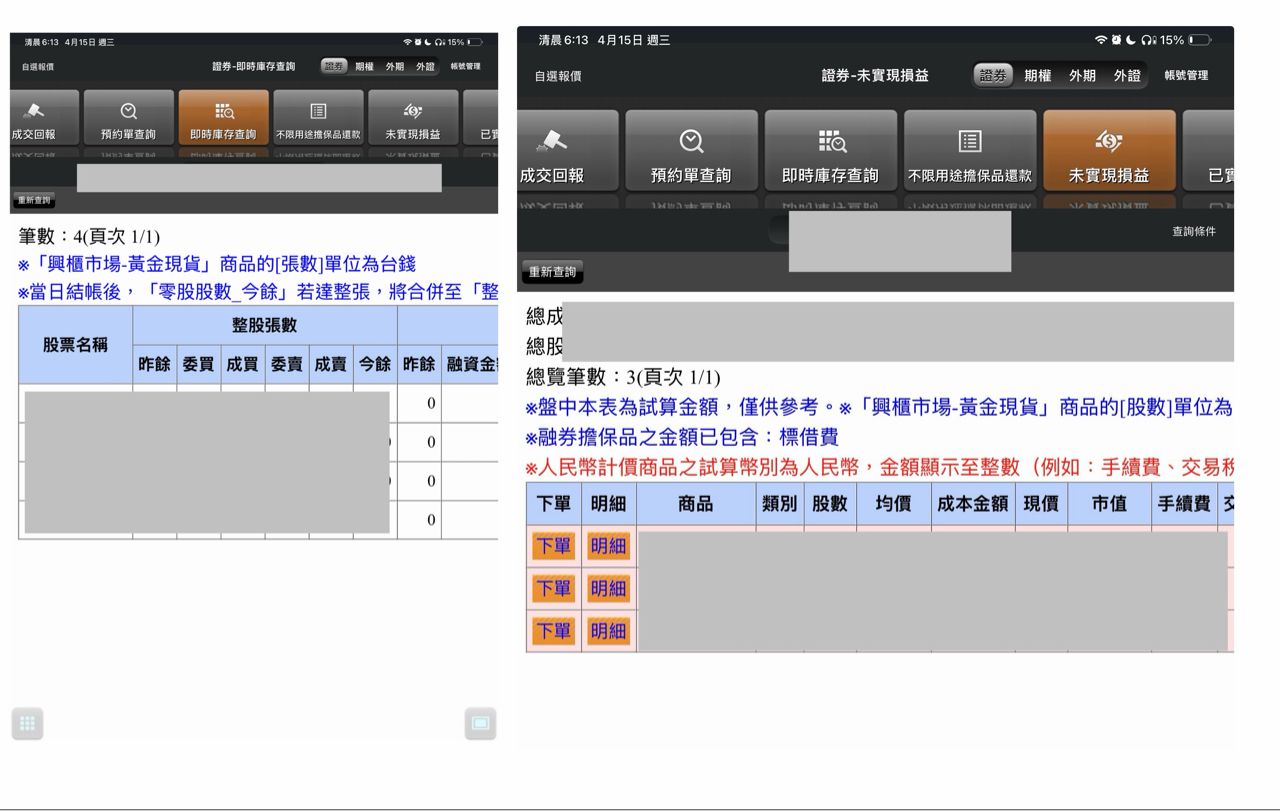Expand the 查詢條件 query conditions

pos(1194,231)
